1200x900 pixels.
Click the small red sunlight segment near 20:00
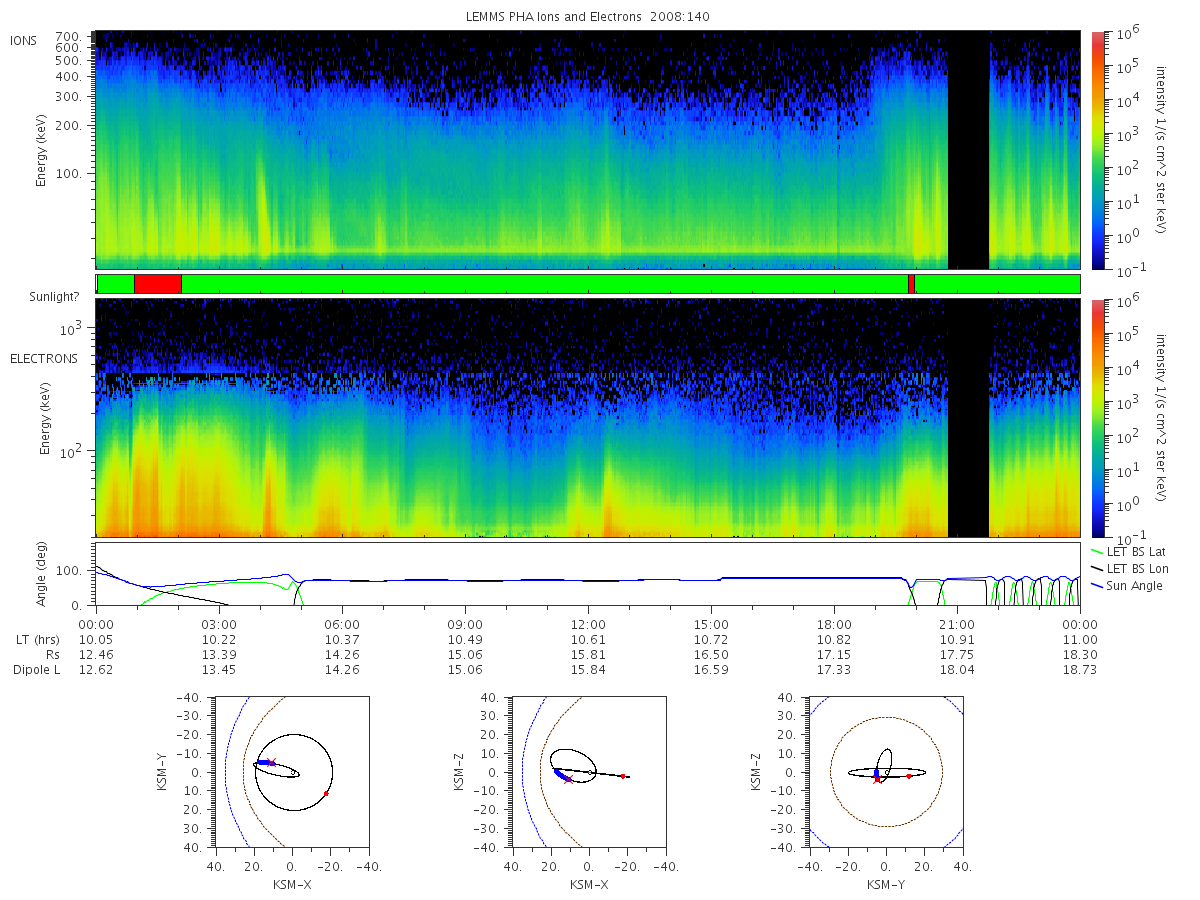pos(911,284)
